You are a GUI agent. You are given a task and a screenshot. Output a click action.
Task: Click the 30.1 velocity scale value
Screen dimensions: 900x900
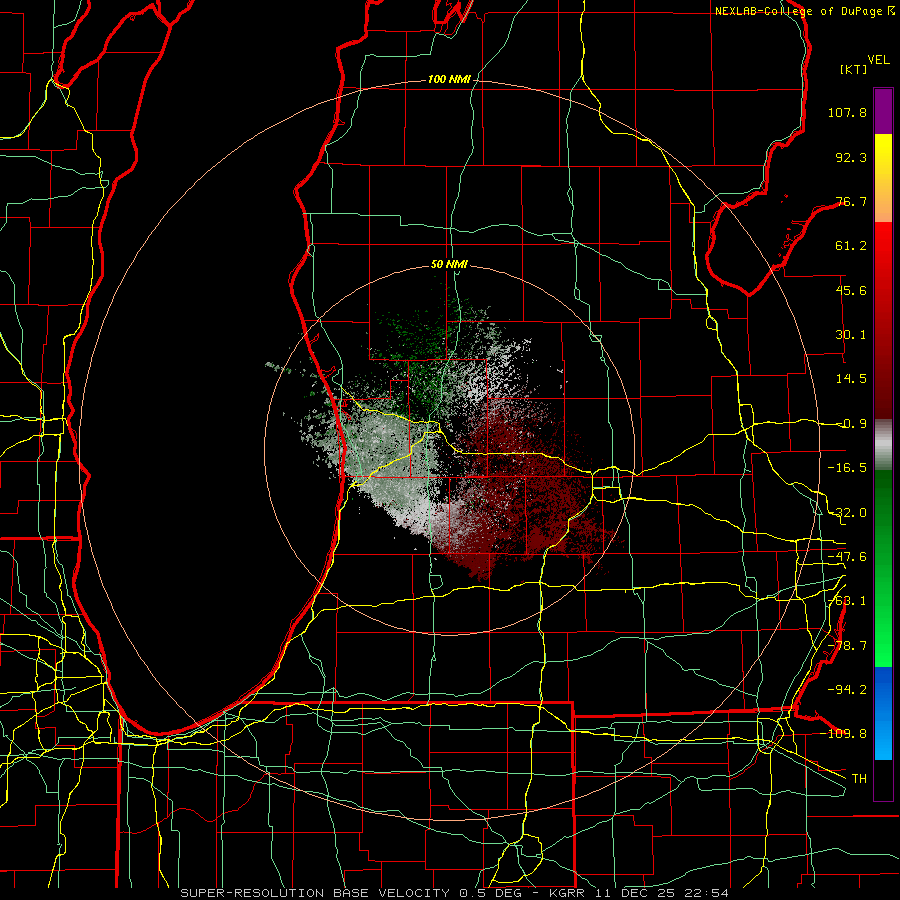click(x=851, y=335)
